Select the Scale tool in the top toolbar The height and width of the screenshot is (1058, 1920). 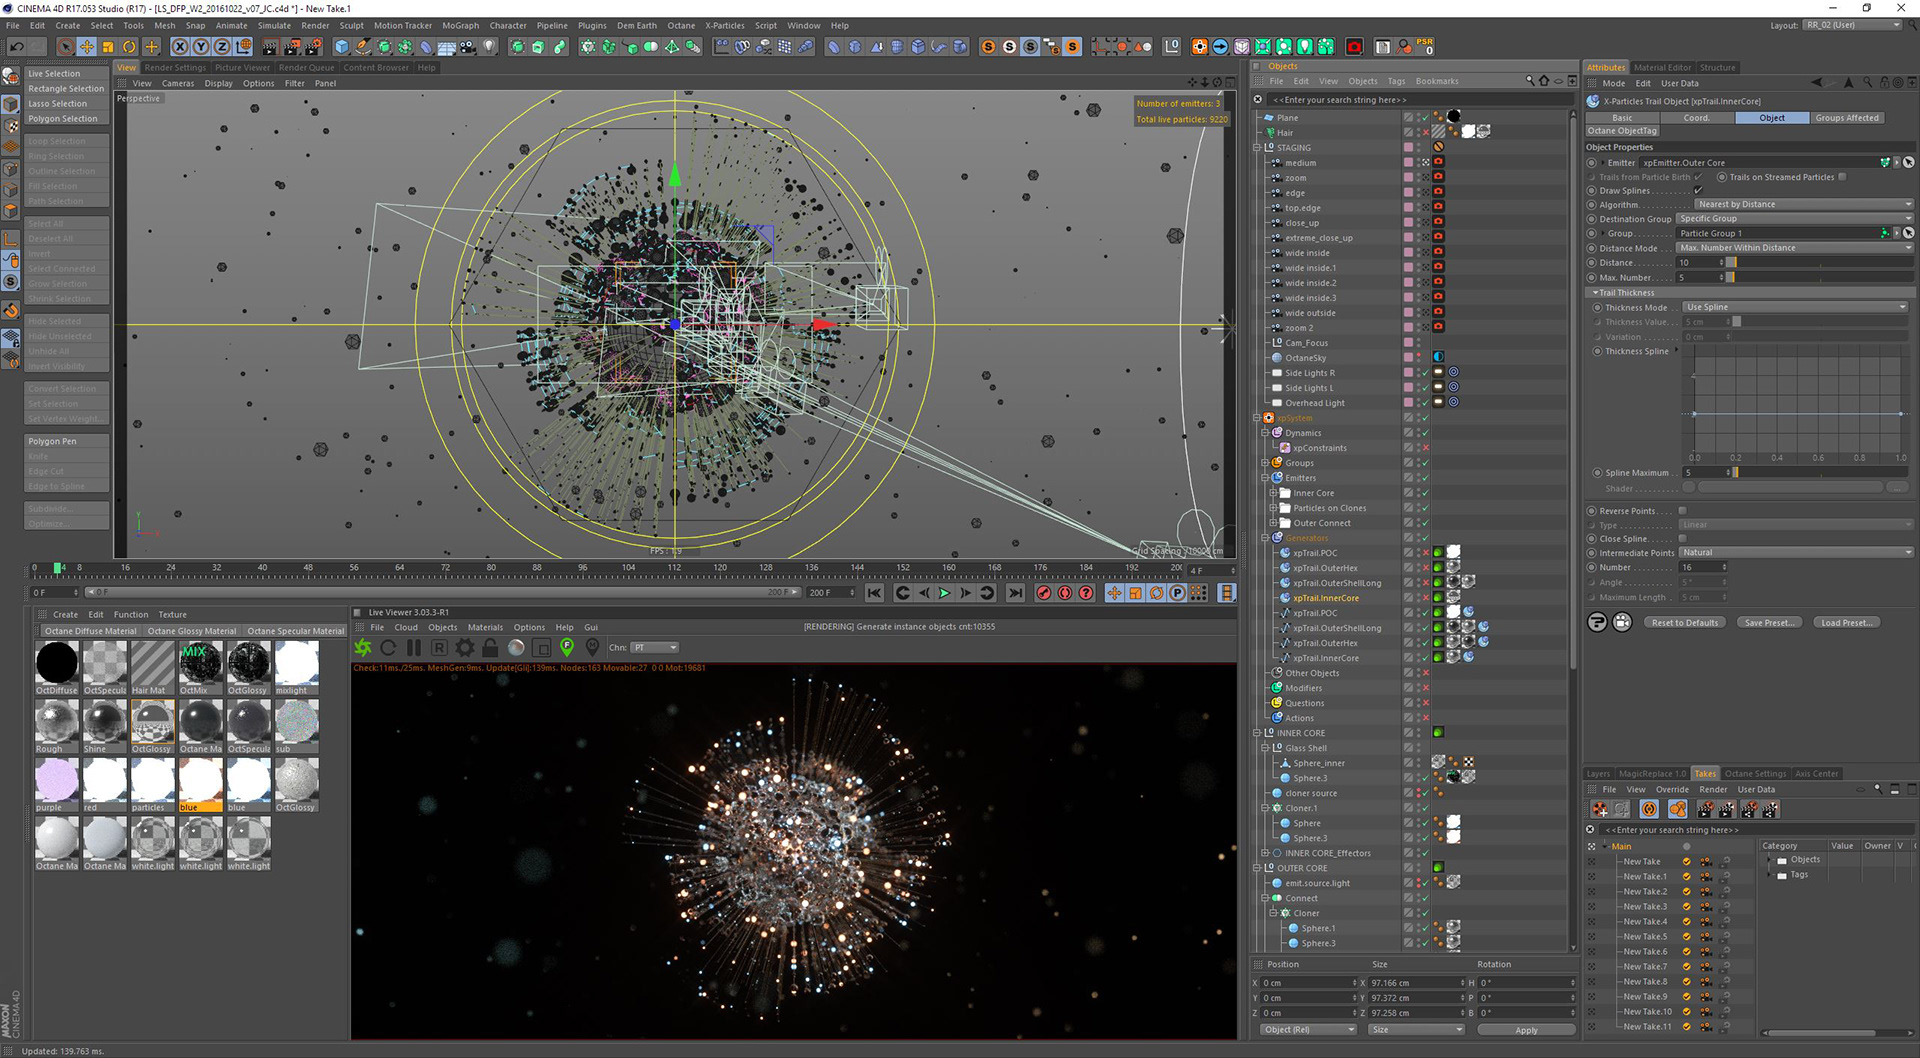click(x=108, y=47)
